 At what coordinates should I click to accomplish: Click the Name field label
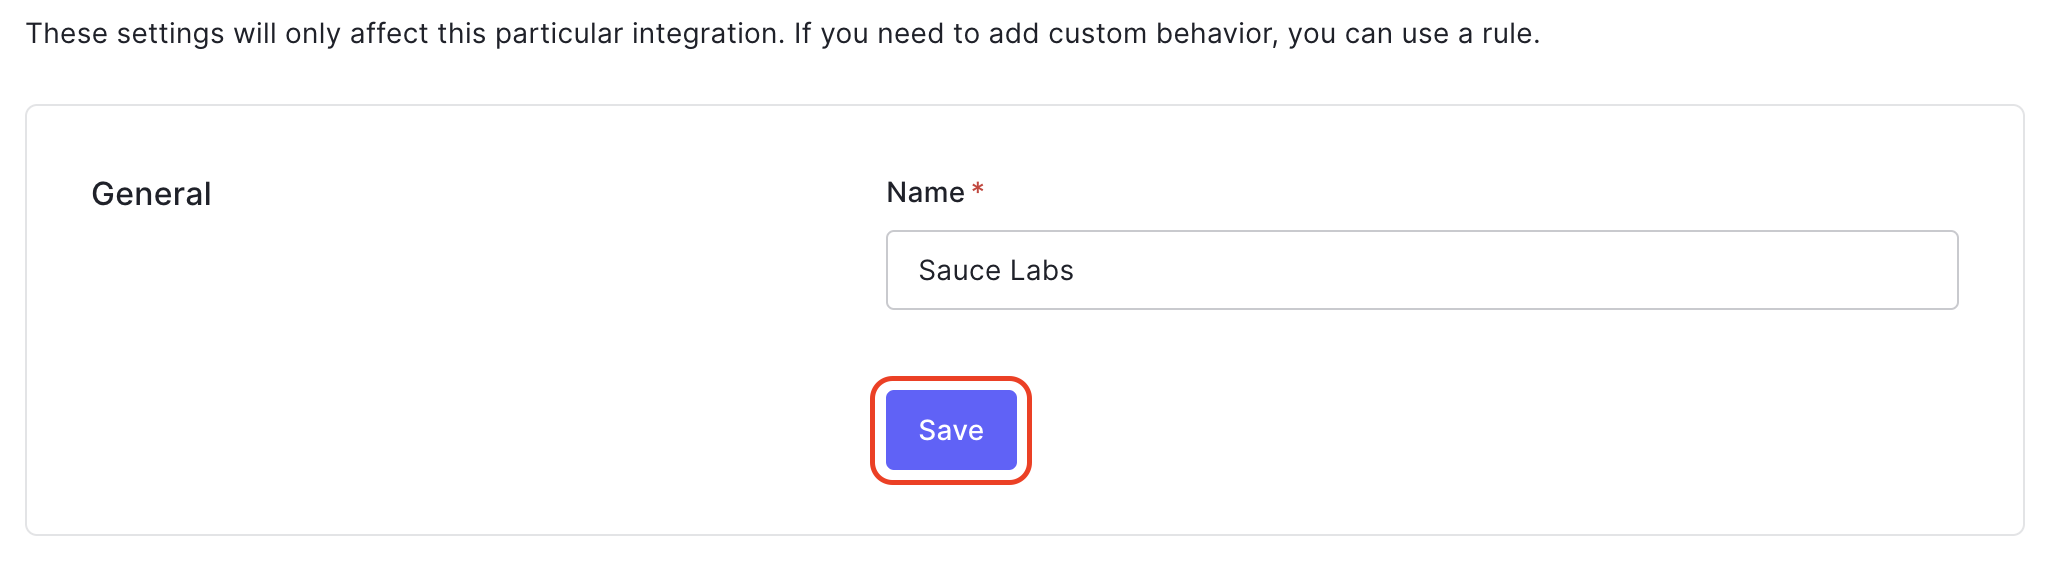(x=925, y=192)
